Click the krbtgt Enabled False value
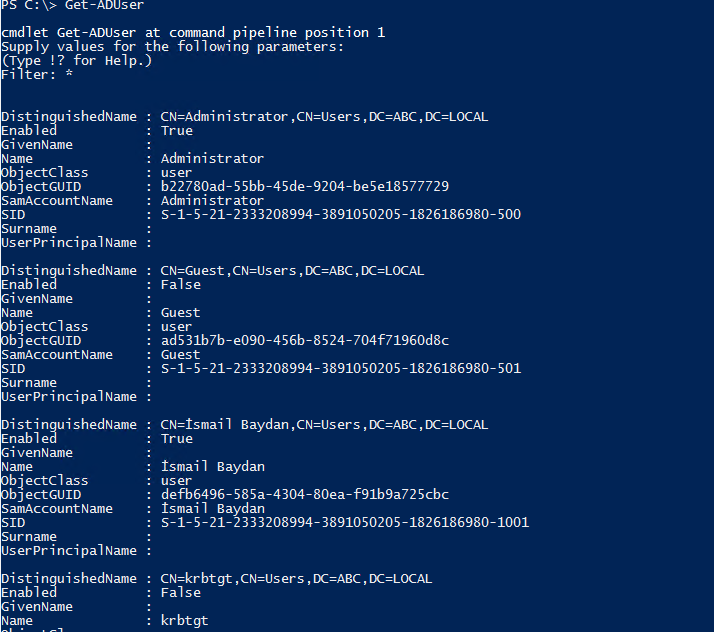 click(181, 592)
